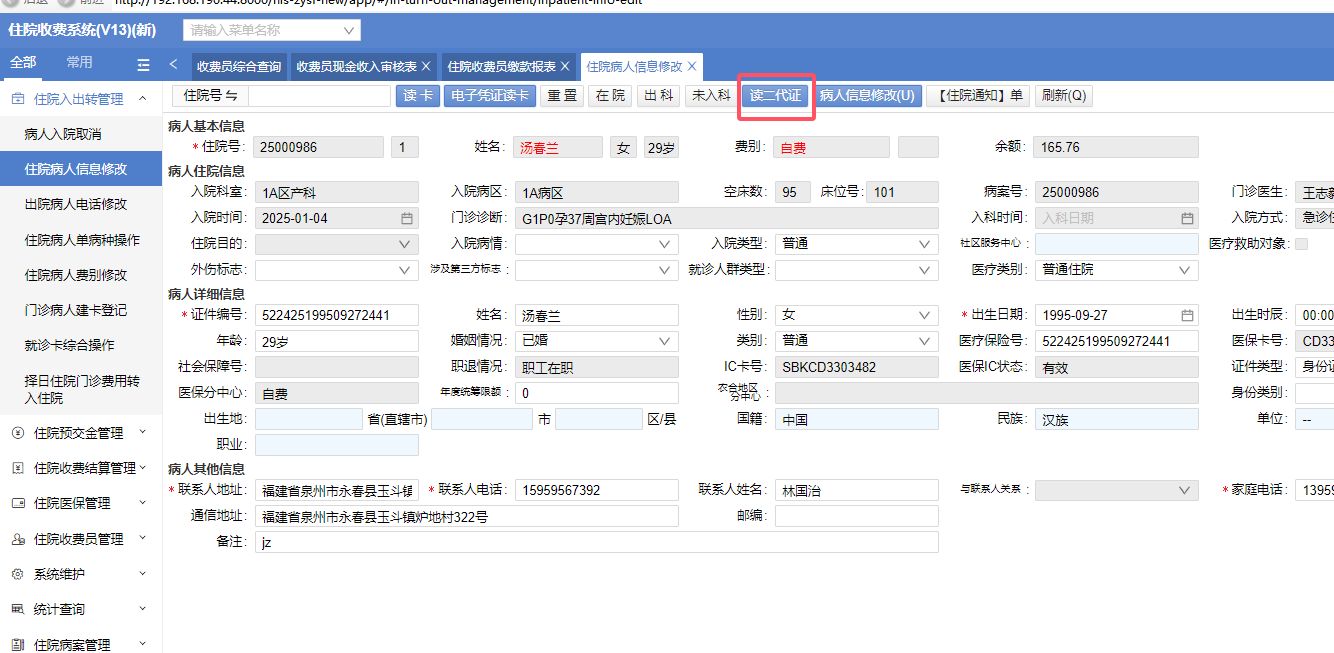The width and height of the screenshot is (1334, 653).
Task: Click the tab scroll-left arrow icon
Action: coord(173,65)
